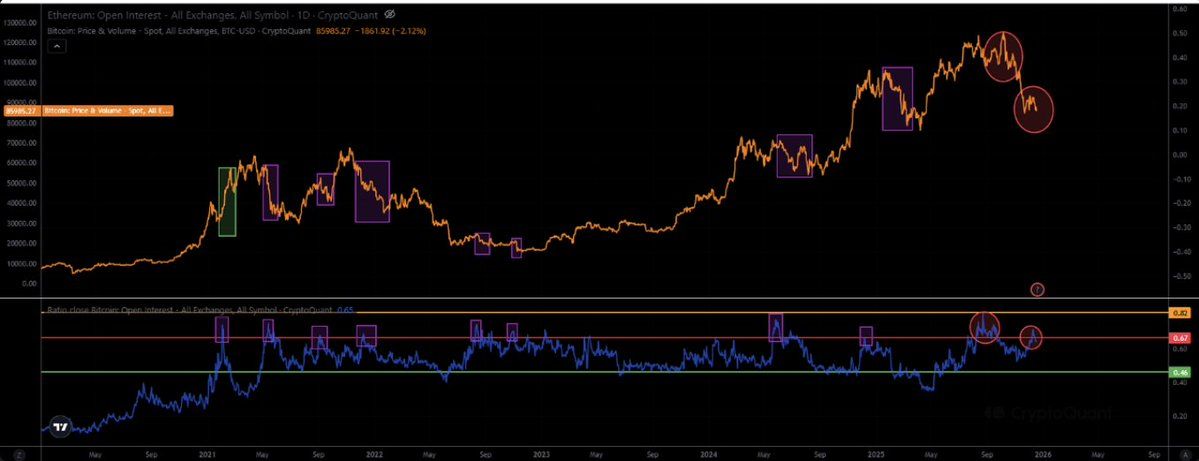The height and width of the screenshot is (461, 1199).
Task: Click the 2021 label on time axis
Action: point(206,454)
